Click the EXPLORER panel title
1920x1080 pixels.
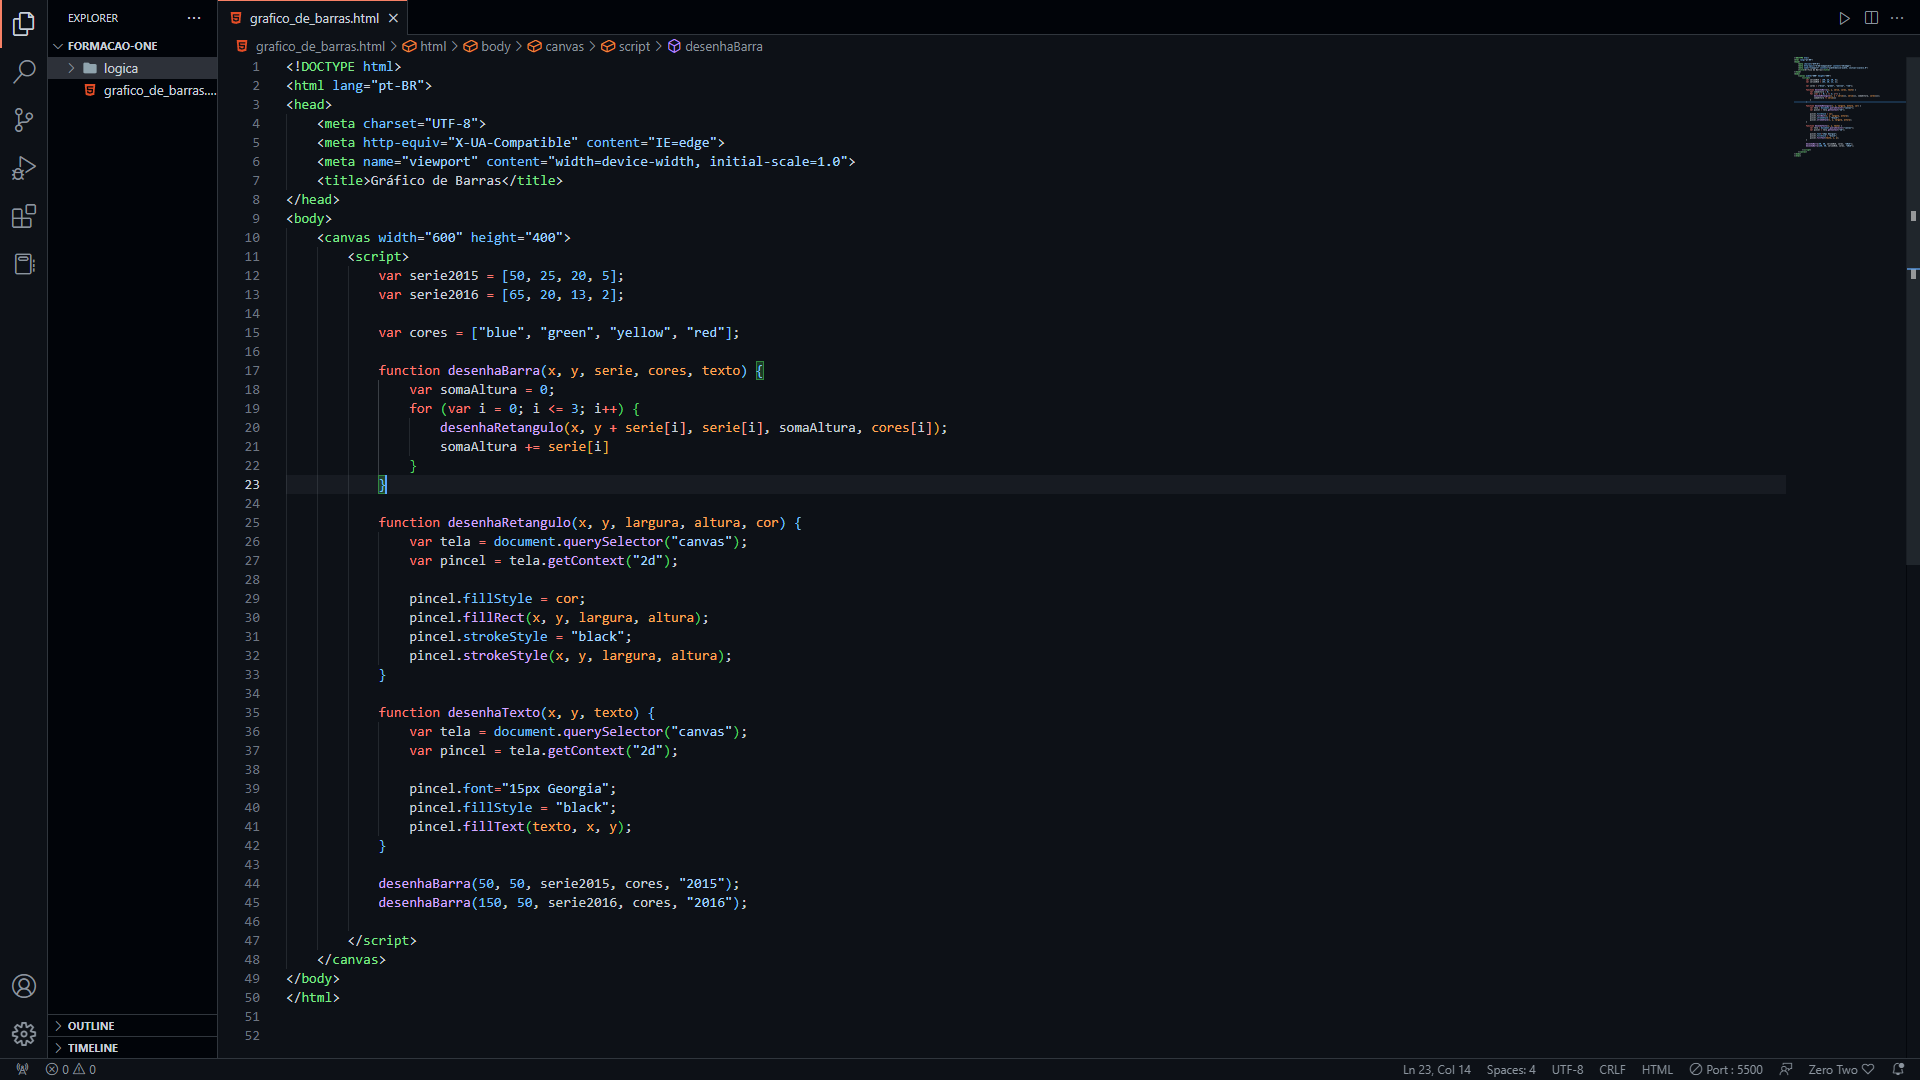click(93, 18)
